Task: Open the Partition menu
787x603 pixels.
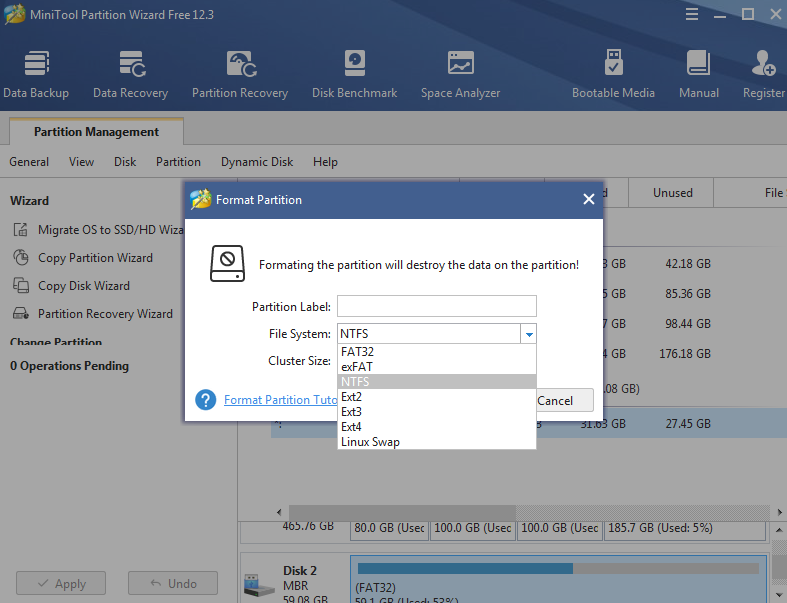Action: click(178, 162)
